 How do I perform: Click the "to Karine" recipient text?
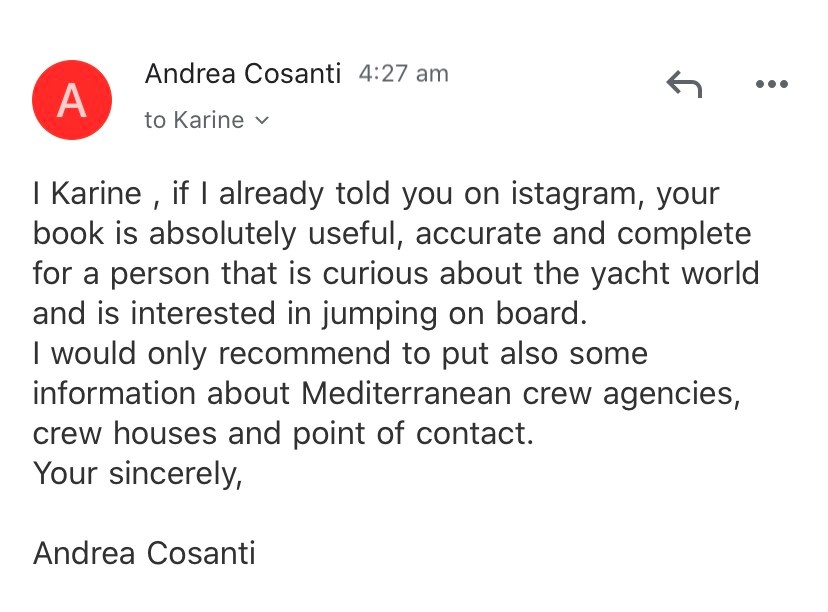[x=194, y=121]
